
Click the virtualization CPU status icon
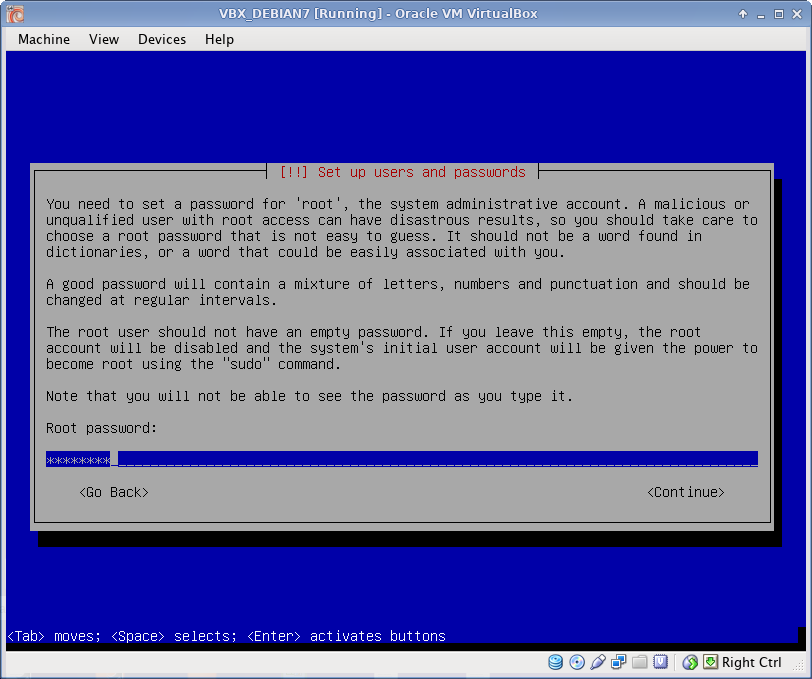pos(660,662)
